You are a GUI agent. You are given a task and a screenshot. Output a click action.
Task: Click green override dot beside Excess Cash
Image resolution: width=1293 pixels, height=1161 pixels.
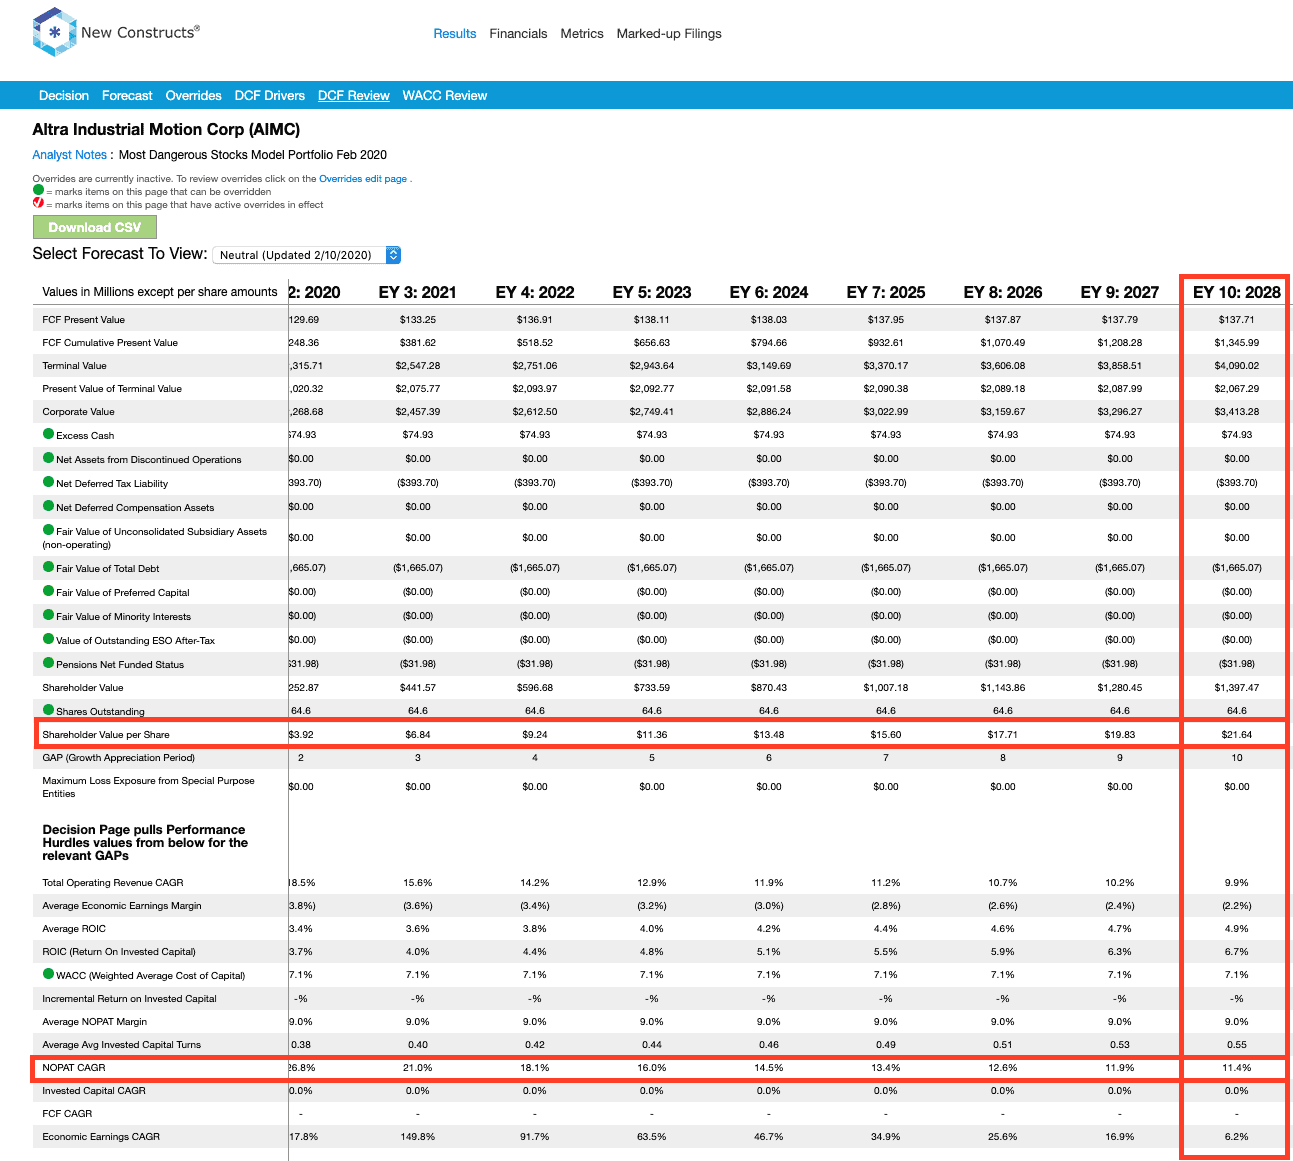(x=48, y=434)
